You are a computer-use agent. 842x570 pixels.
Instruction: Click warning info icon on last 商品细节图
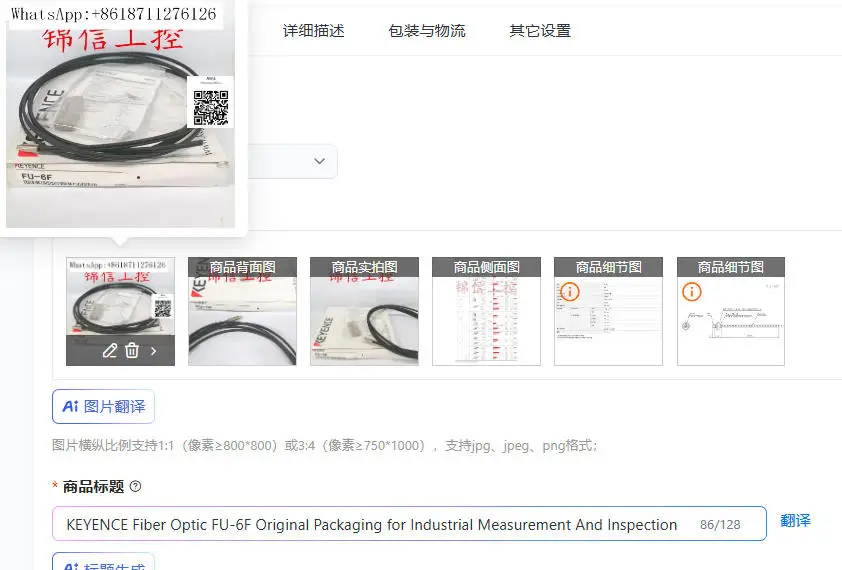click(x=692, y=292)
